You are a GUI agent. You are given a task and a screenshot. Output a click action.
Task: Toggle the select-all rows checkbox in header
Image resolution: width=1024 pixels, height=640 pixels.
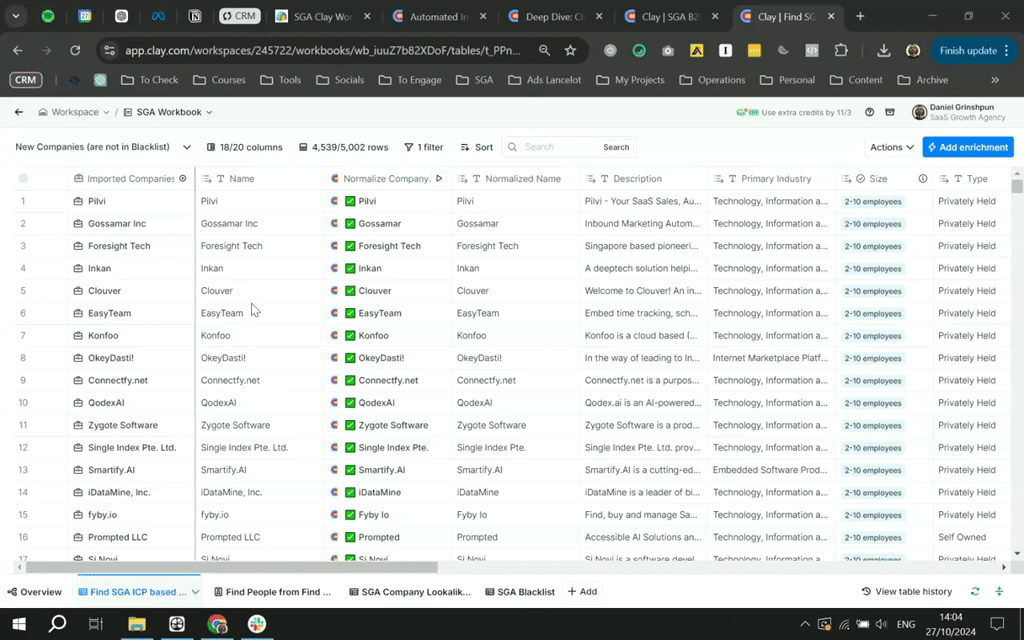coord(23,179)
